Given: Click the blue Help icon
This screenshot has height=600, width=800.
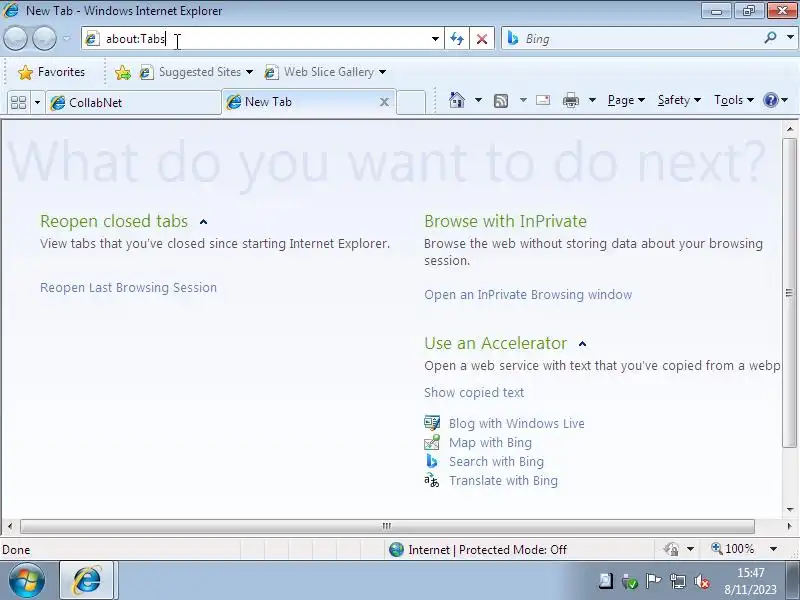Looking at the screenshot, I should [x=770, y=100].
